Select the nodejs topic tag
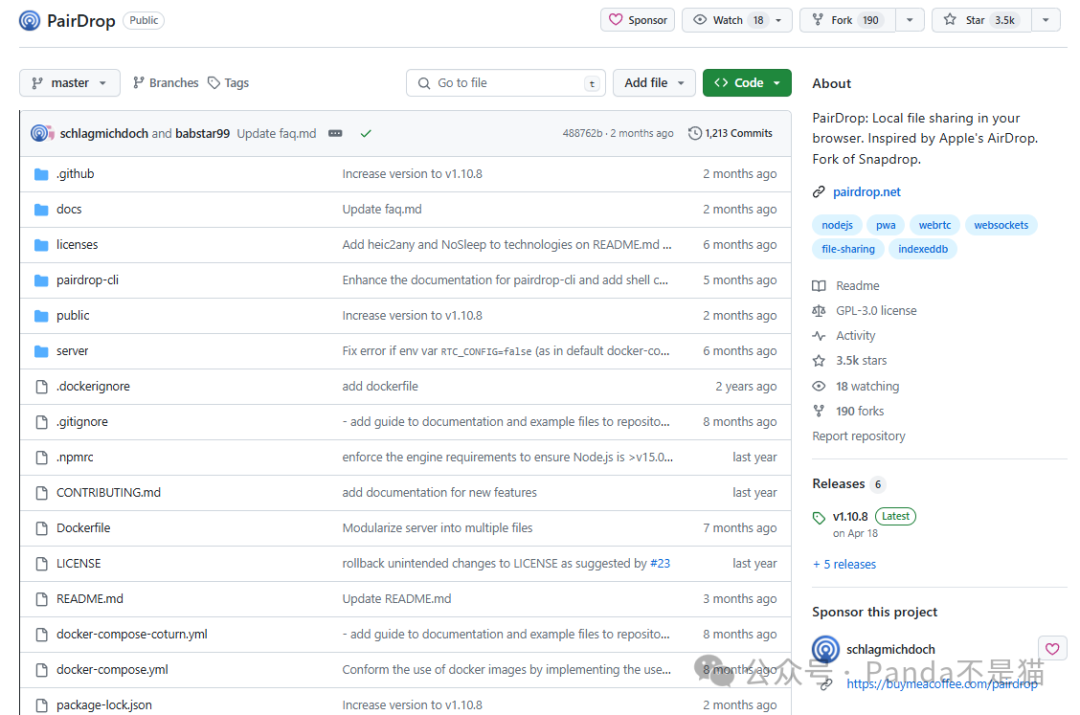 (837, 225)
